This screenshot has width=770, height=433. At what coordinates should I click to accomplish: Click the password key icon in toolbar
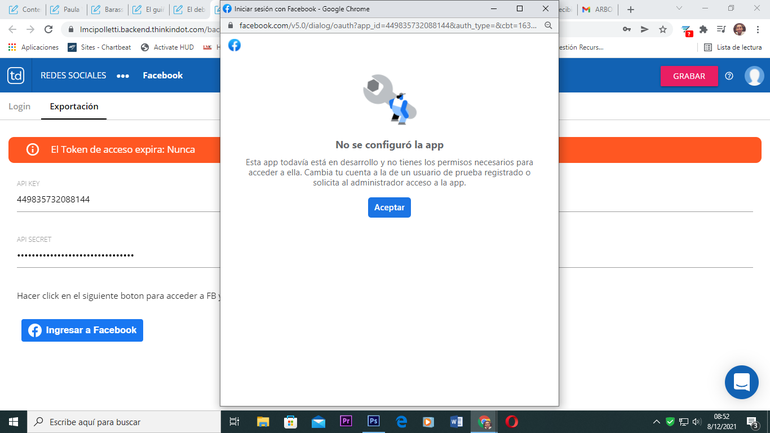coord(627,29)
